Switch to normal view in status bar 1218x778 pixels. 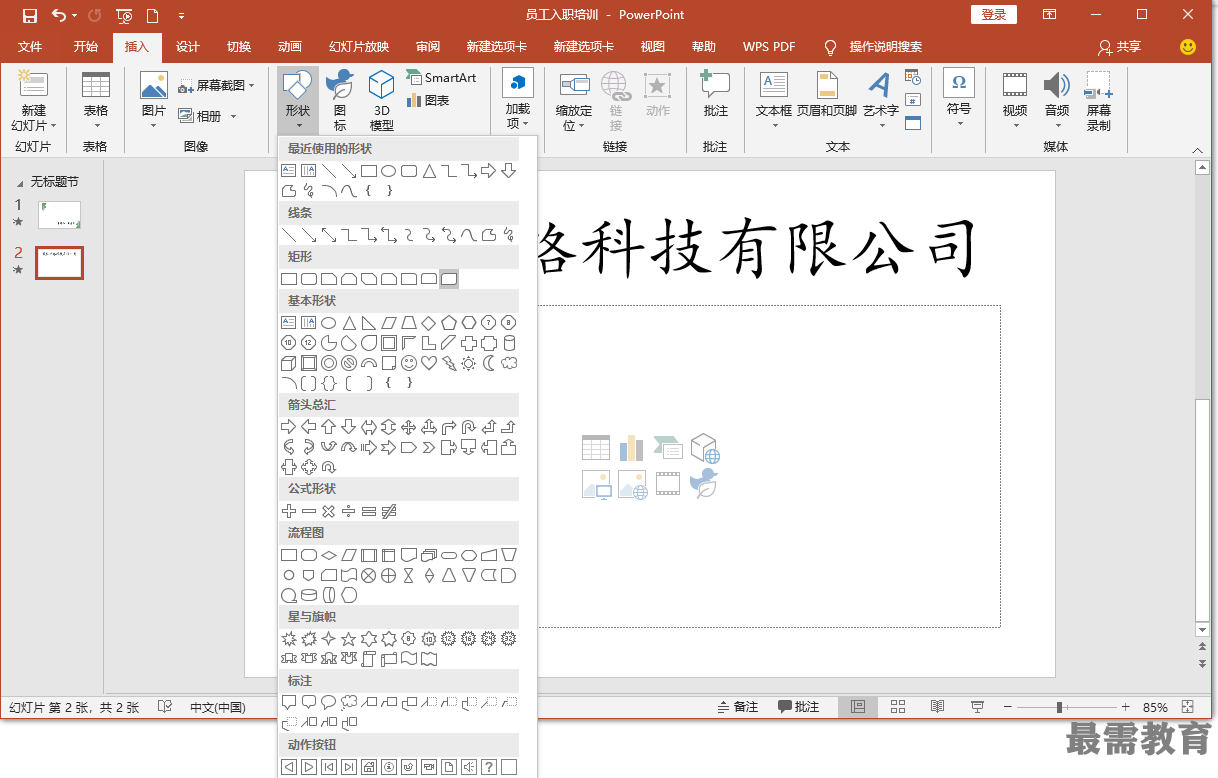(x=858, y=707)
